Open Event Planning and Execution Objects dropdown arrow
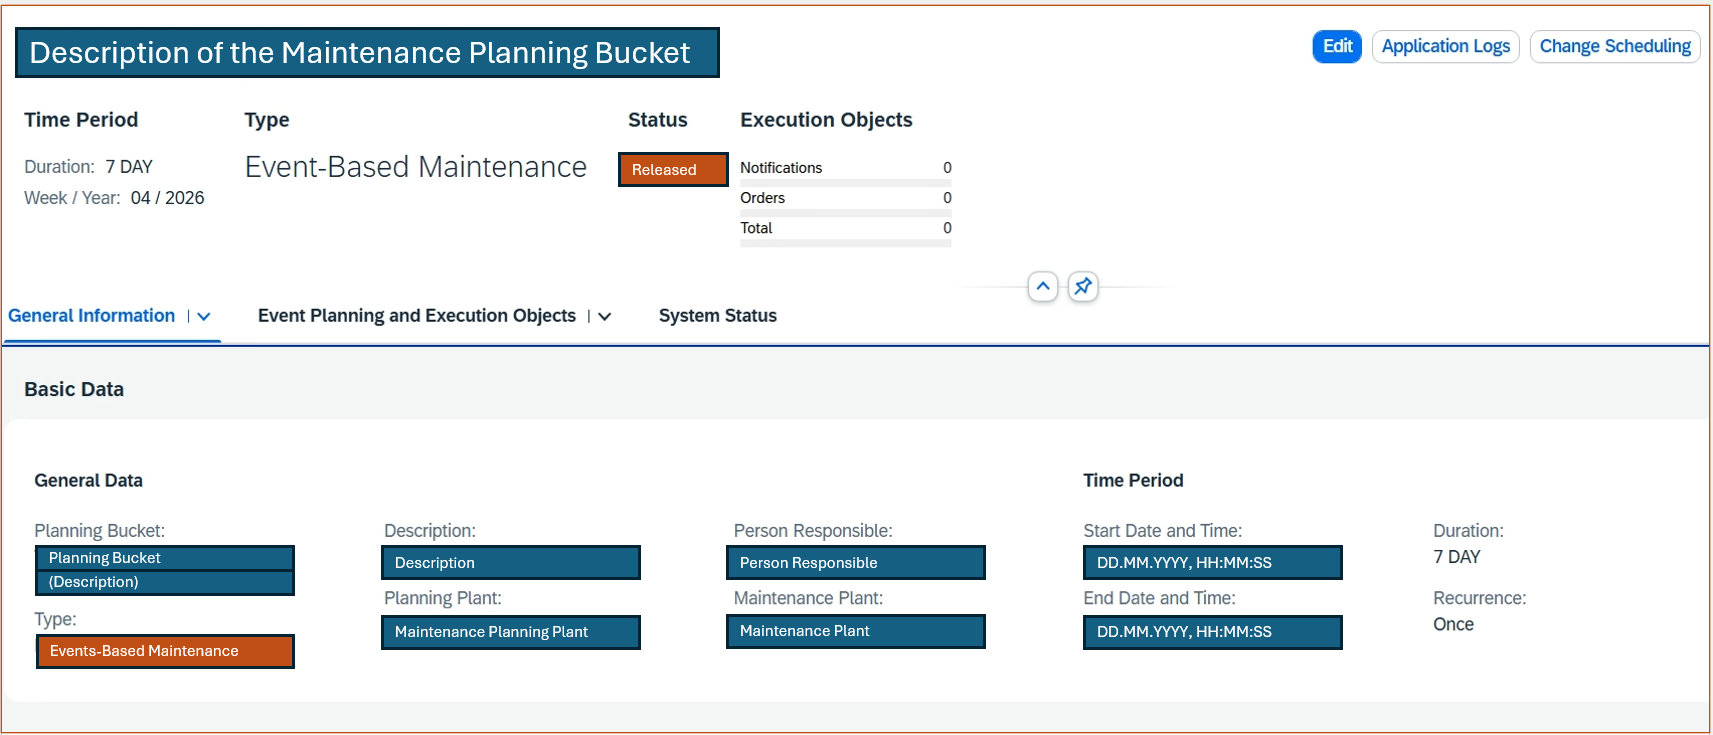This screenshot has width=1713, height=735. click(604, 317)
